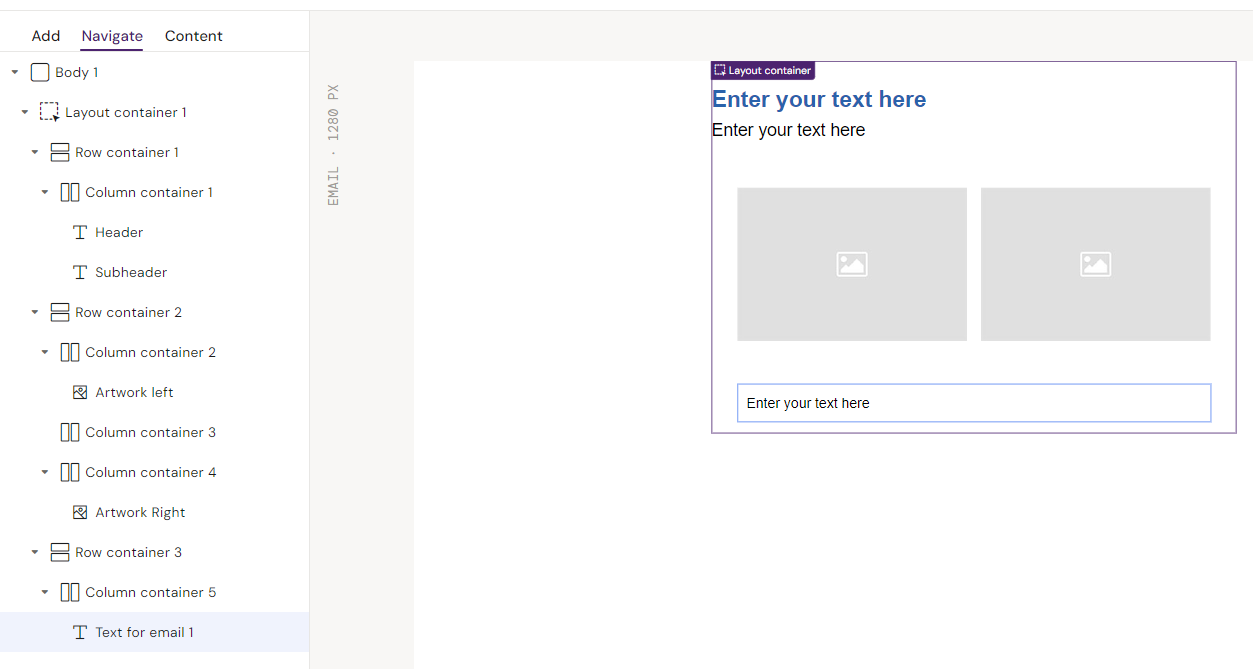This screenshot has width=1253, height=669.
Task: Click the Column container 3 icon
Action: coord(70,432)
